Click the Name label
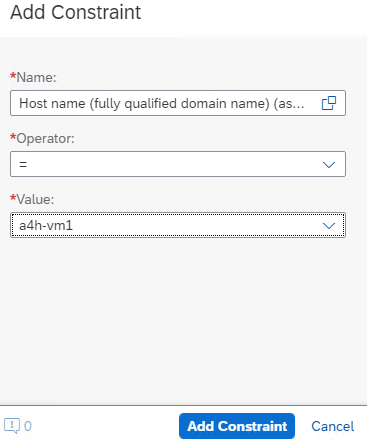Viewport: 367px width, 442px height. click(37, 77)
